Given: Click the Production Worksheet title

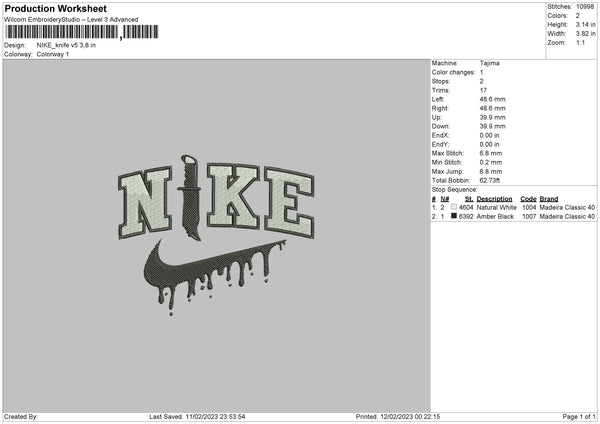Looking at the screenshot, I should point(55,9).
